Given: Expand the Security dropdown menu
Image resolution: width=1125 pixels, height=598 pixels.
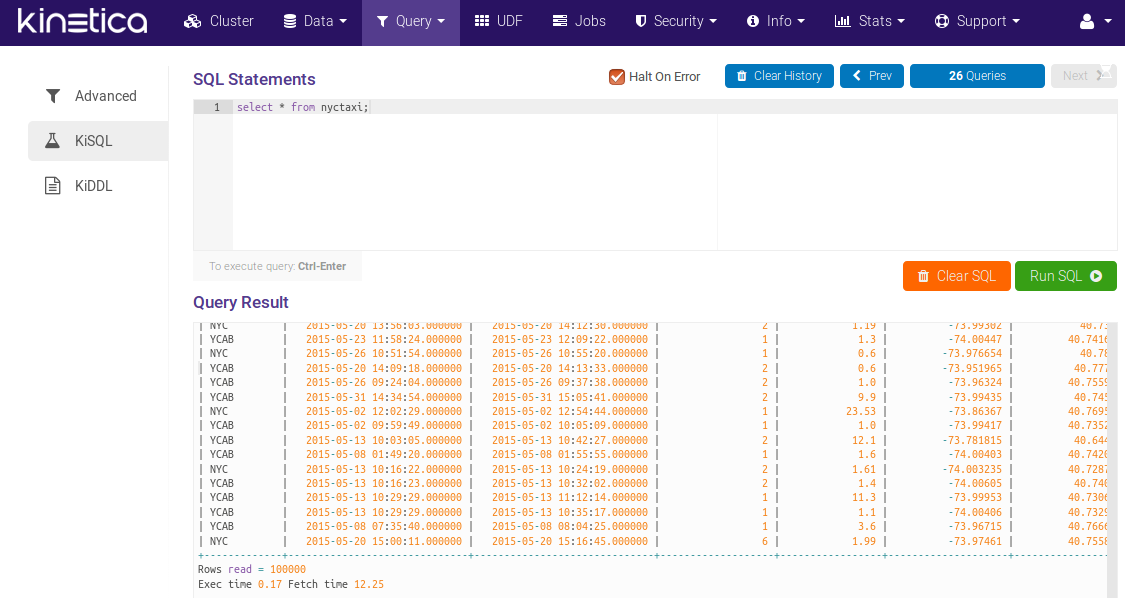Looking at the screenshot, I should coord(675,21).
